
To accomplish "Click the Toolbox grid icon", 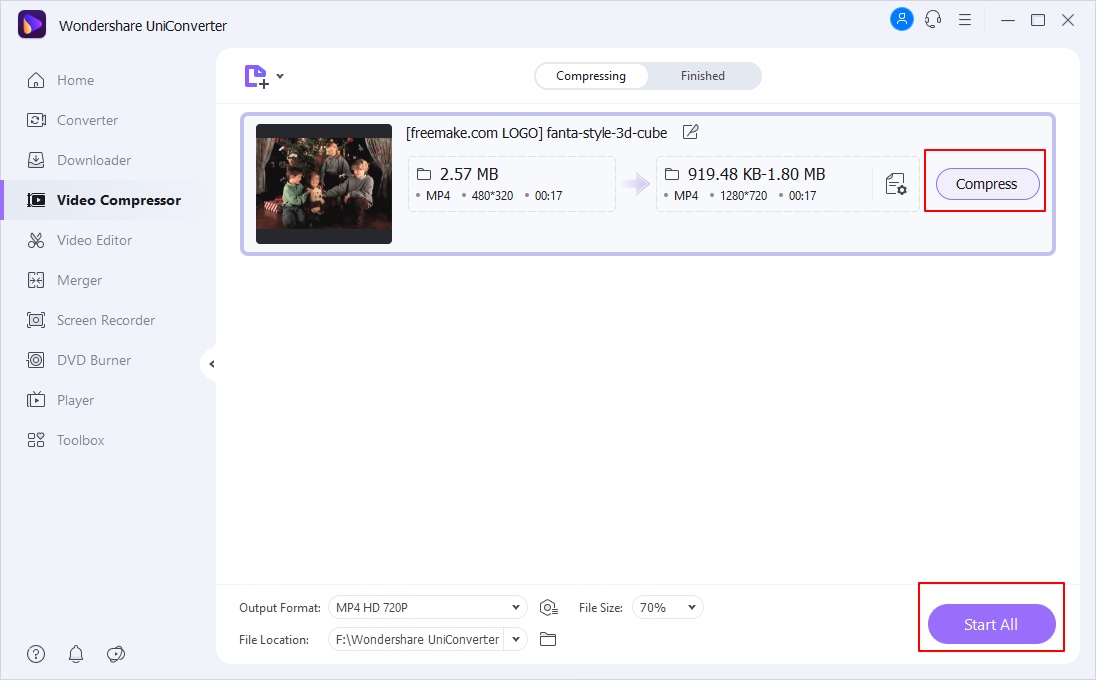I will [36, 440].
